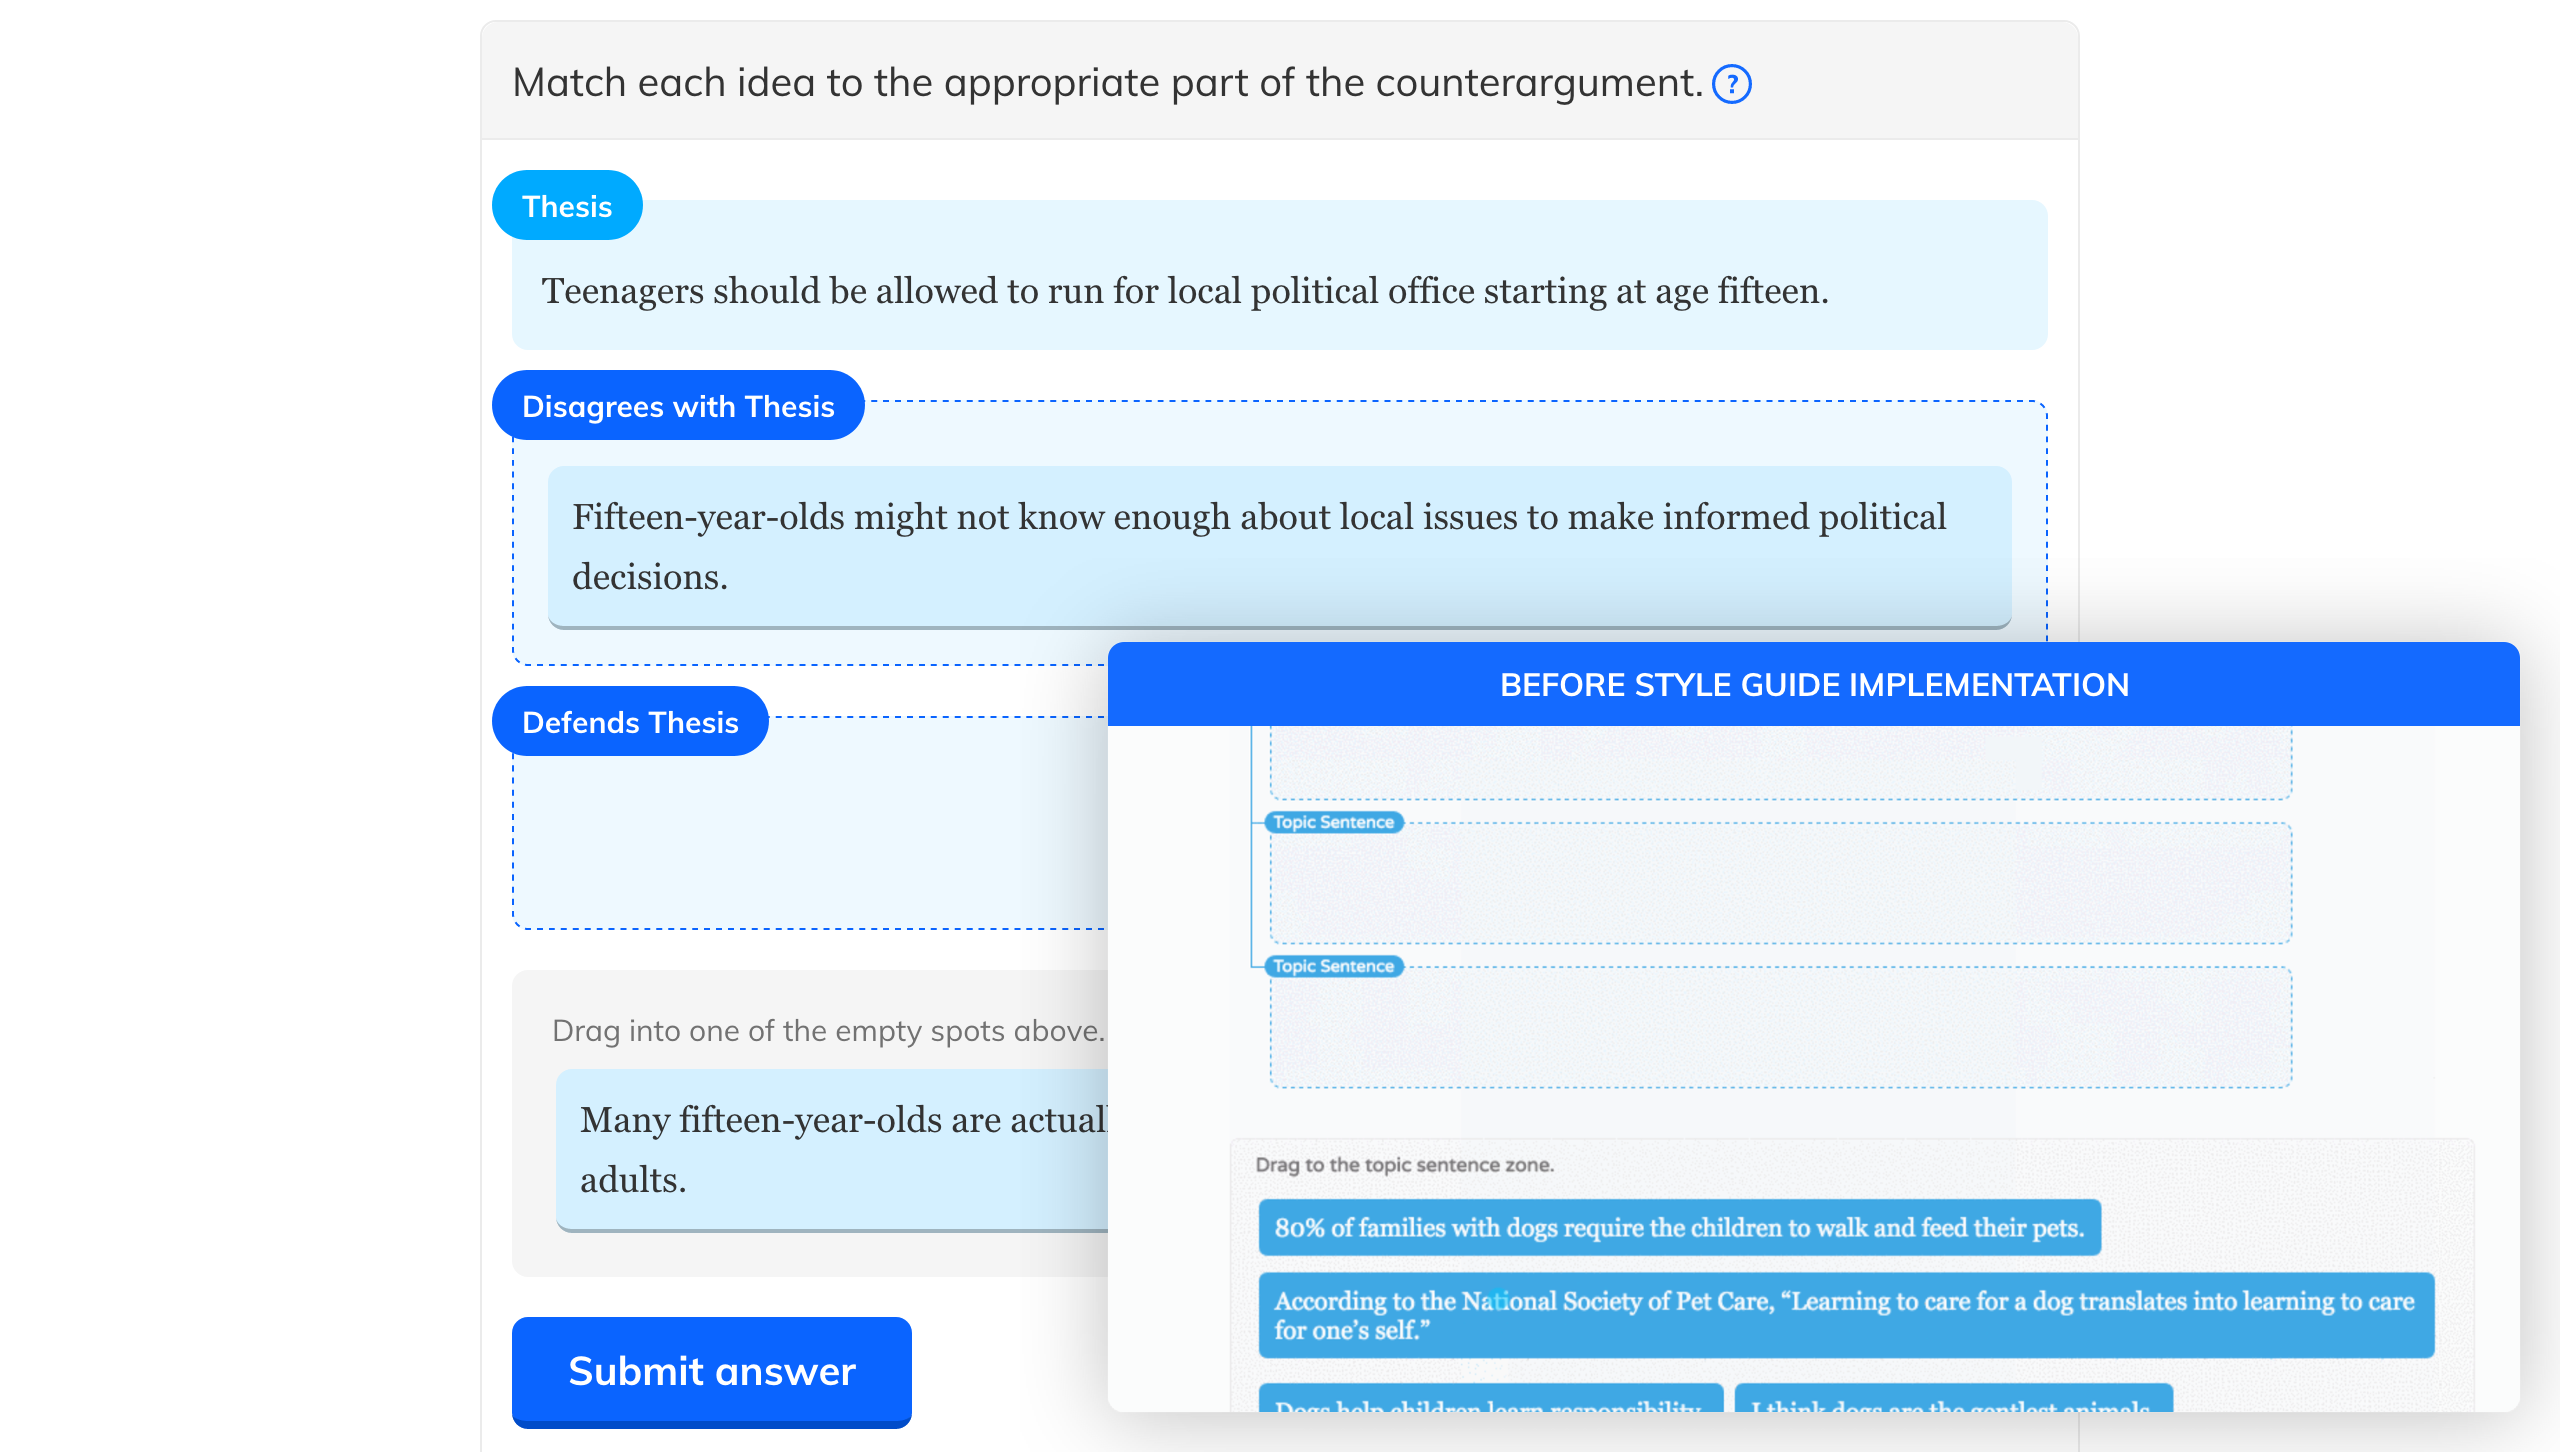This screenshot has width=2560, height=1452.
Task: Select the upper Topic Sentence label
Action: pos(1333,822)
